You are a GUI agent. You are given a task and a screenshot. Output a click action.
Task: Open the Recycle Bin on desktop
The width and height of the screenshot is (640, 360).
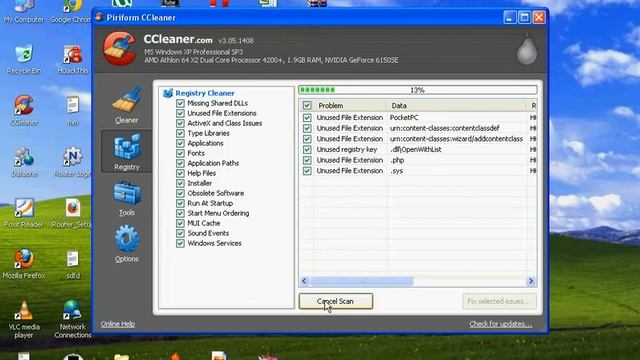[24, 60]
